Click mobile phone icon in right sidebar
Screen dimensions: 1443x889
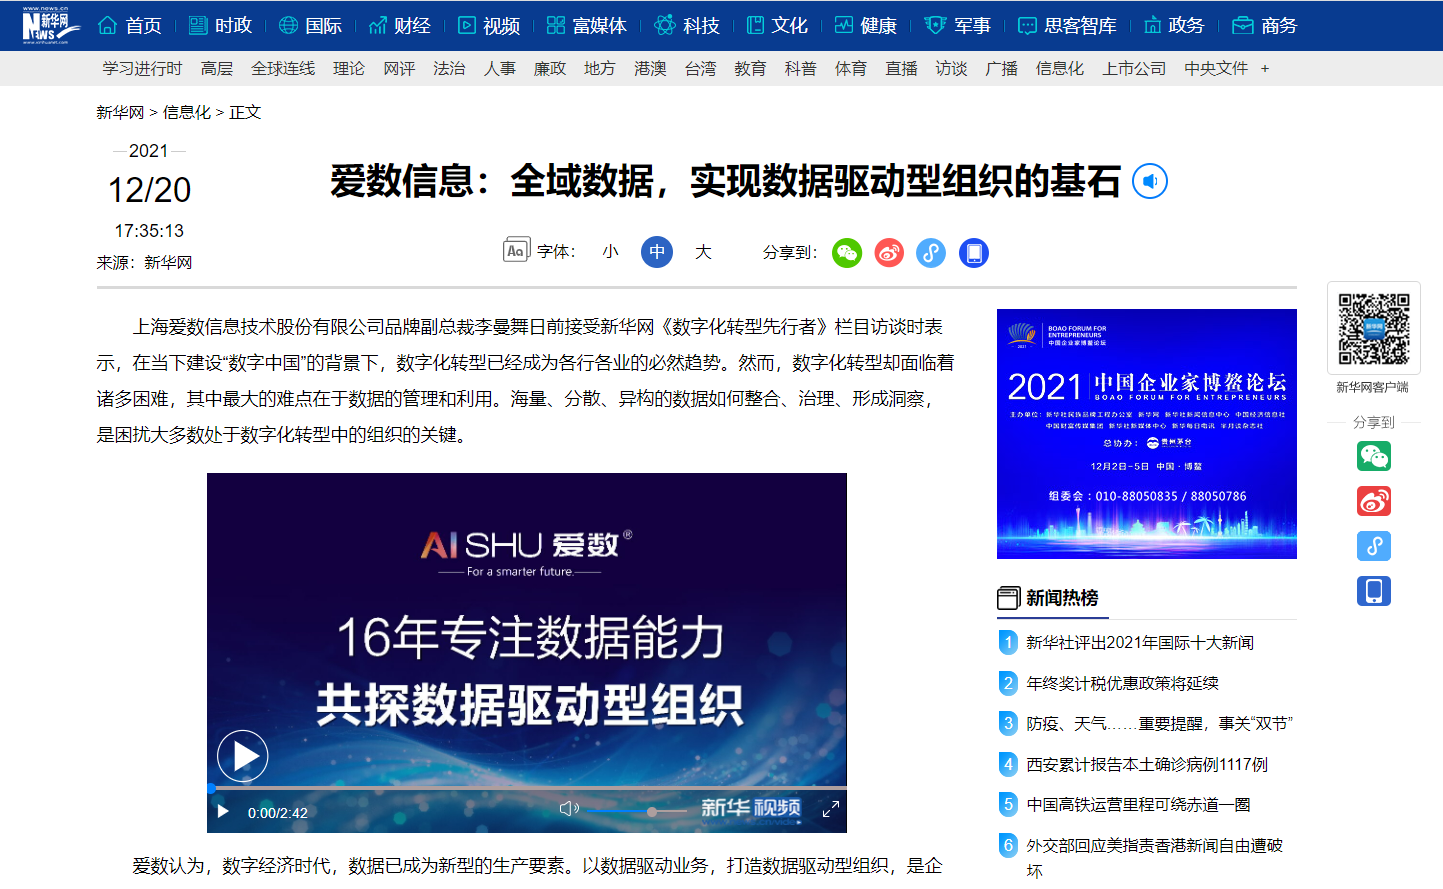[1374, 591]
